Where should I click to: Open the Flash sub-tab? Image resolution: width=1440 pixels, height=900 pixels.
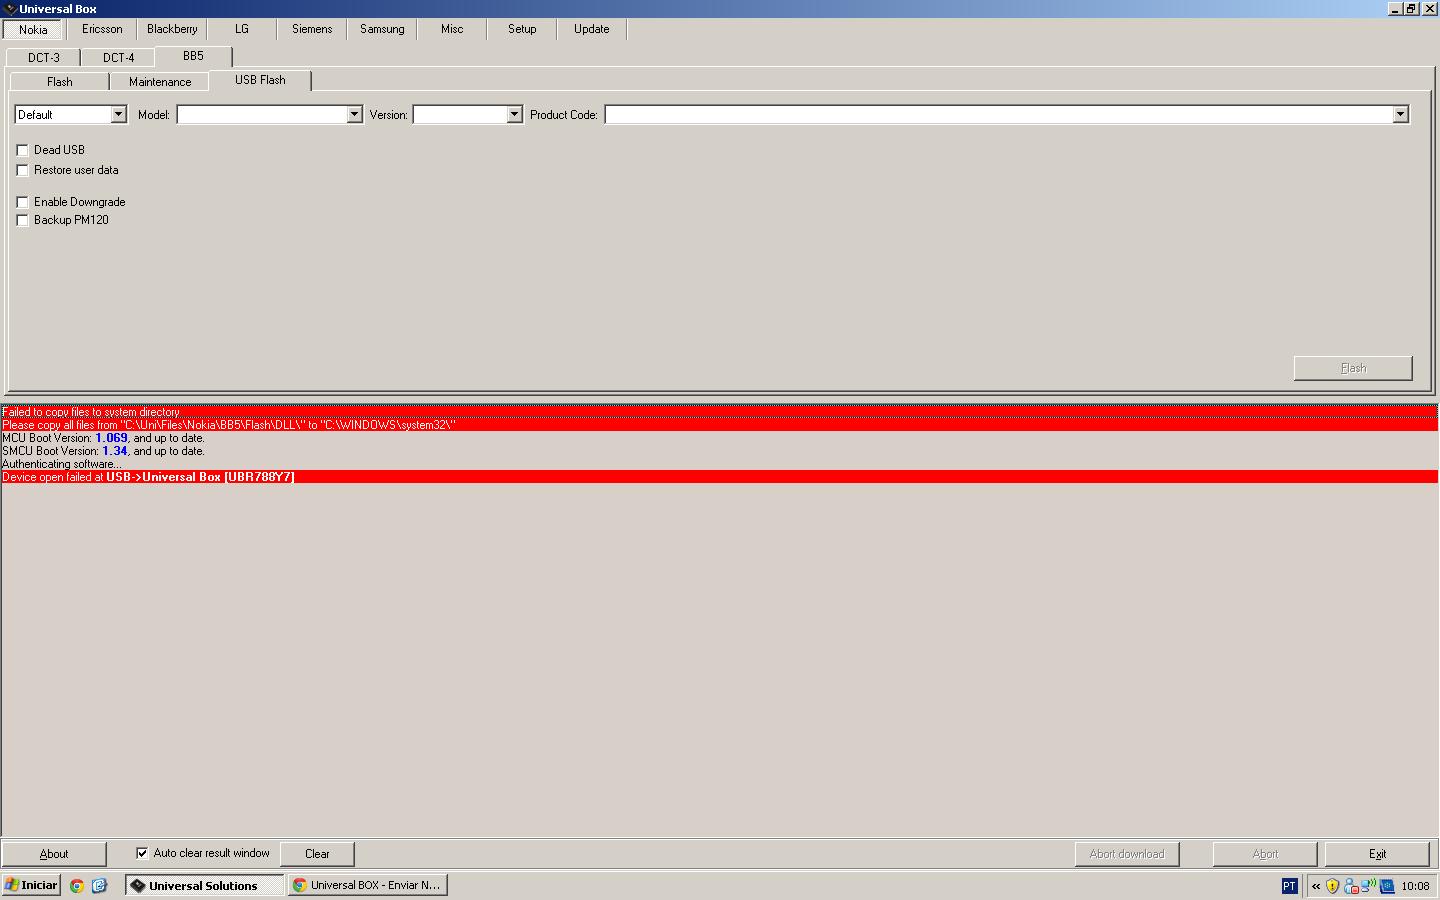(x=60, y=82)
